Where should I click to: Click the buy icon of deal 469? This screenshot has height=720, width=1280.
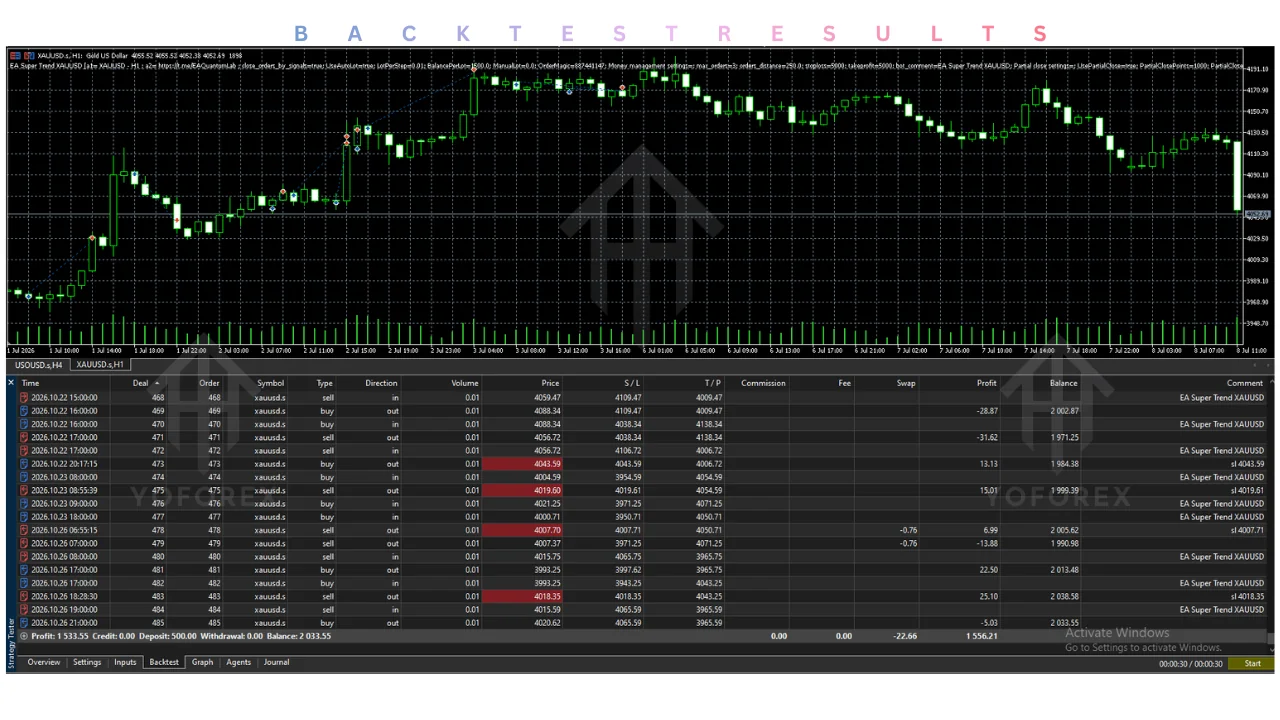tap(24, 411)
